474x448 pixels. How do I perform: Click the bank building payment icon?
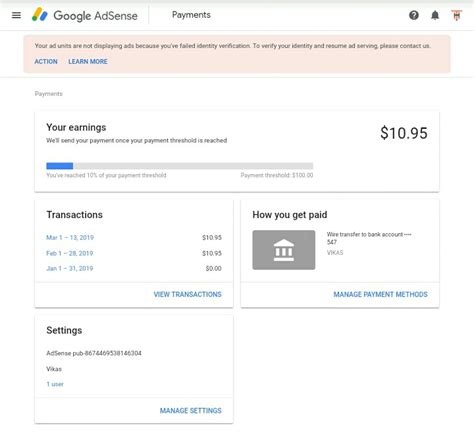click(x=284, y=250)
